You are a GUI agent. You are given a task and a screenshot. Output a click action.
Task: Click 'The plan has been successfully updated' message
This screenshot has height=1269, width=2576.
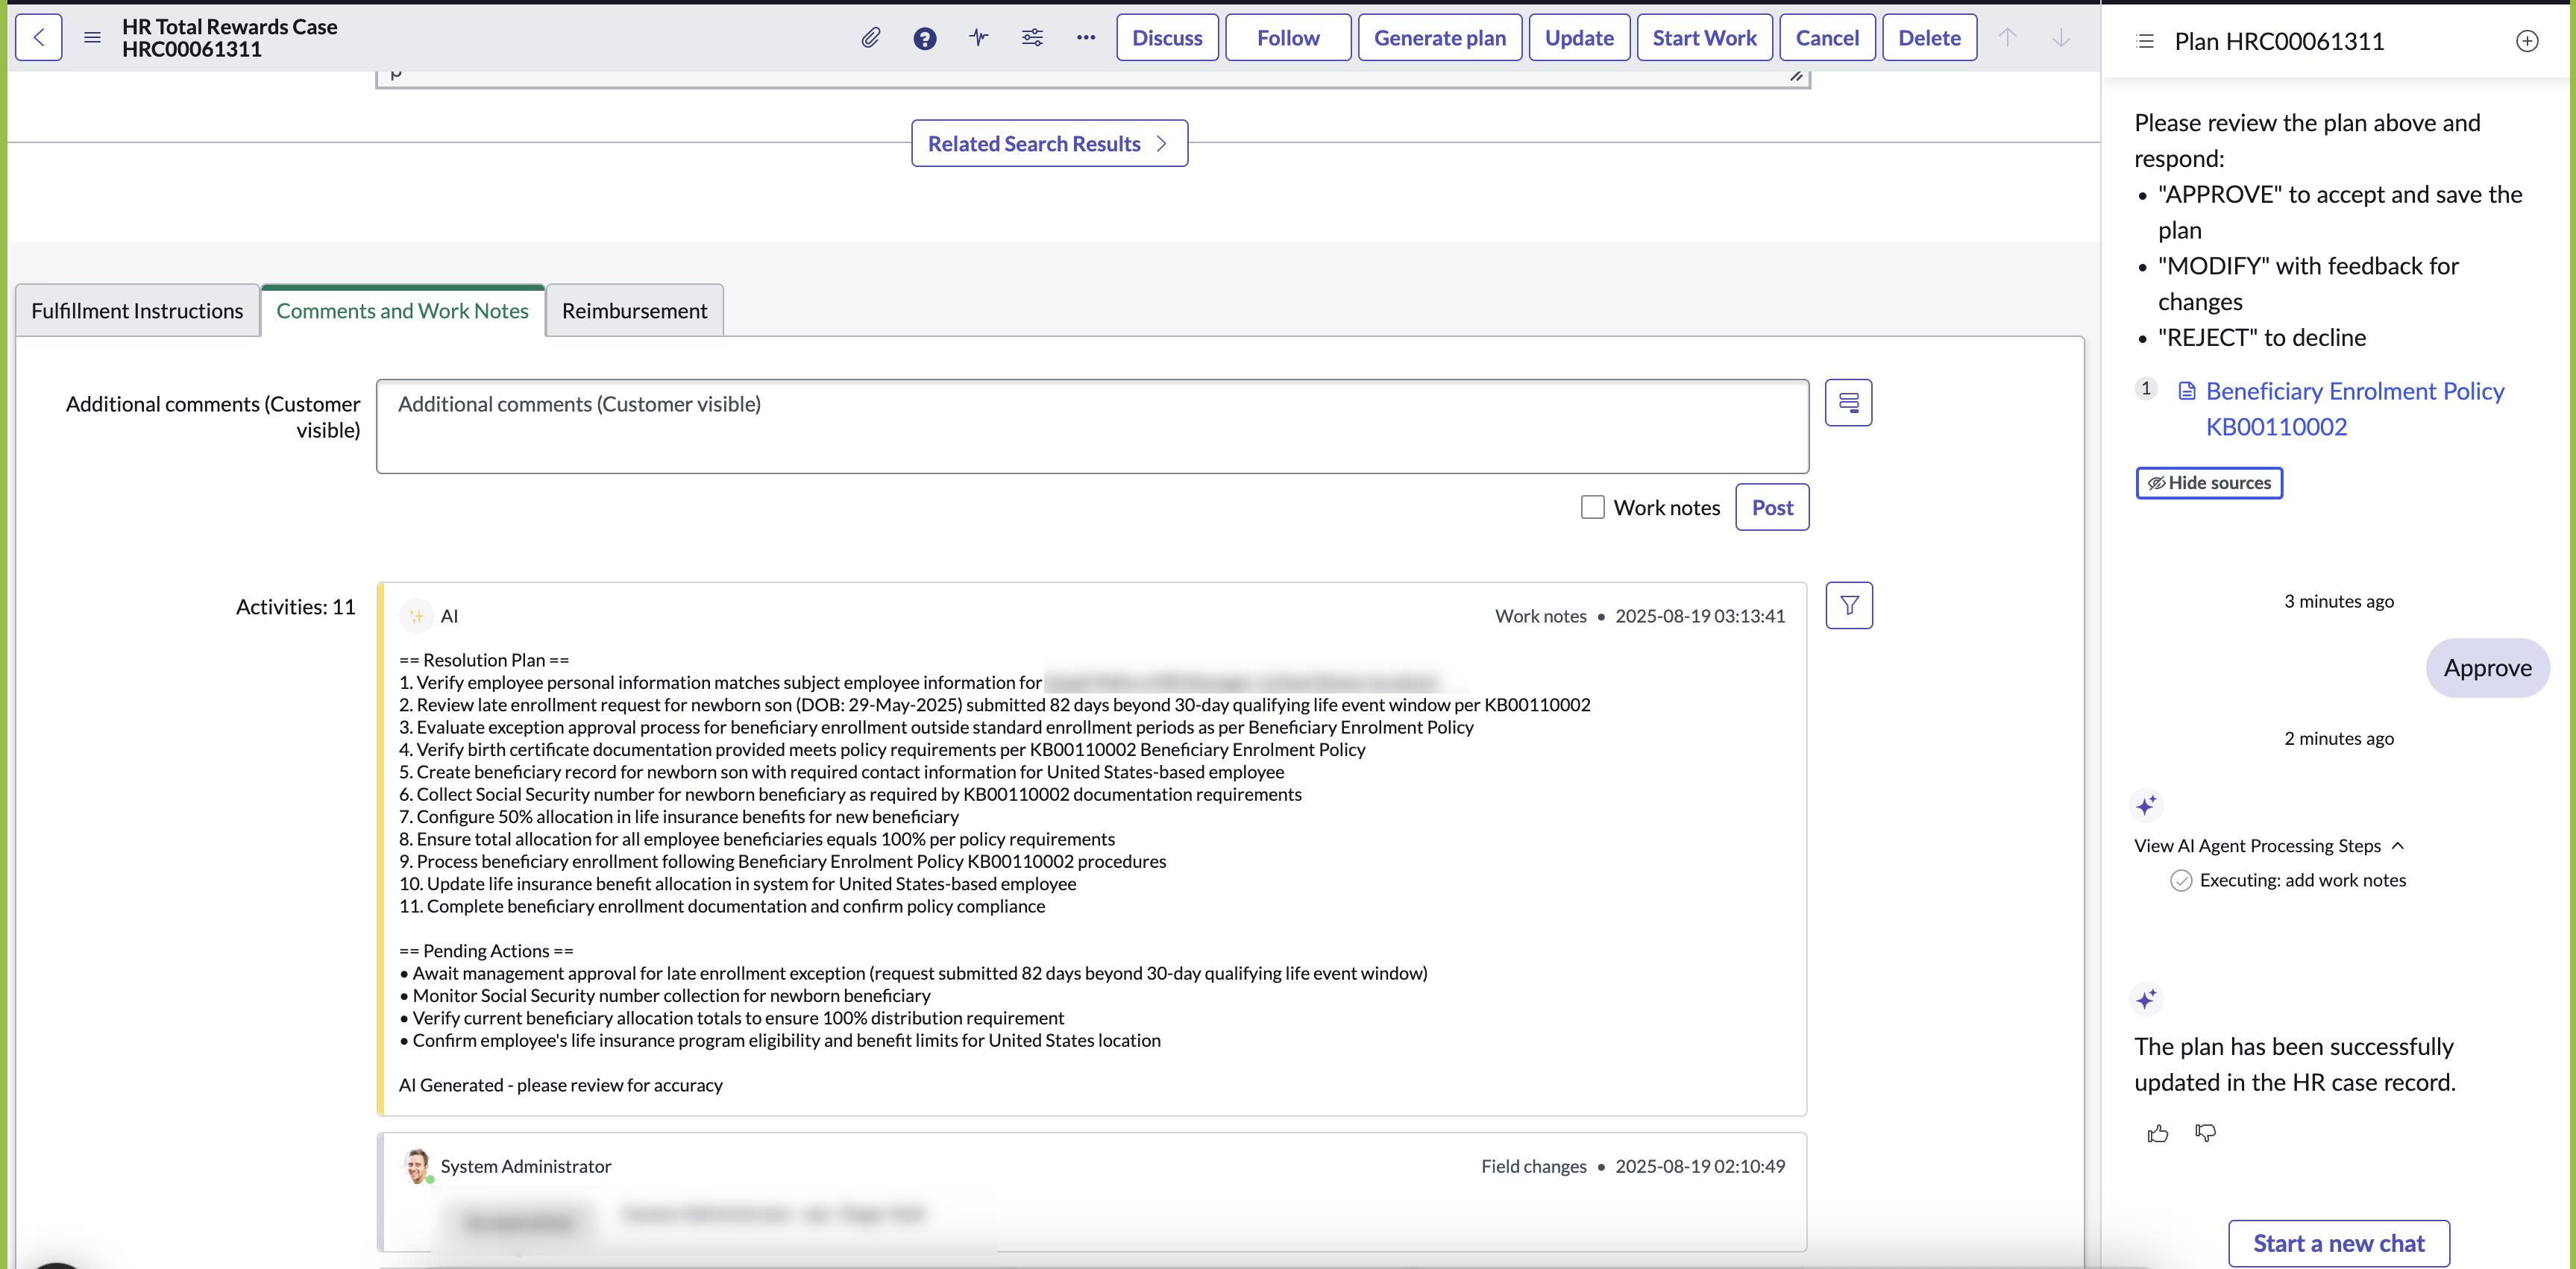coord(2294,1064)
